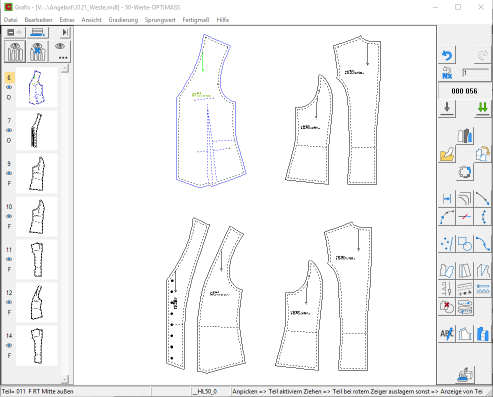Open the eye options with three dots

60,51
